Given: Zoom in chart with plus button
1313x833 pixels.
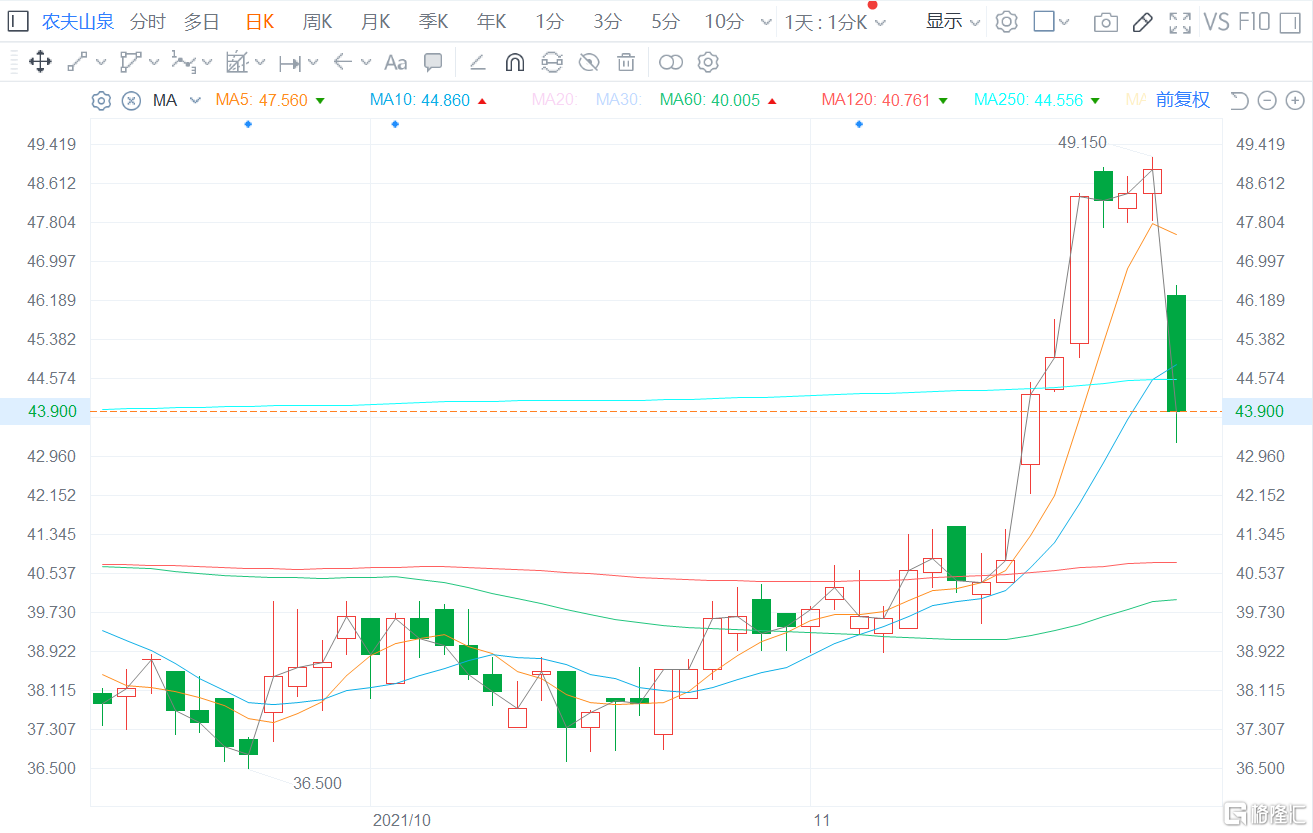Looking at the screenshot, I should [x=1295, y=100].
